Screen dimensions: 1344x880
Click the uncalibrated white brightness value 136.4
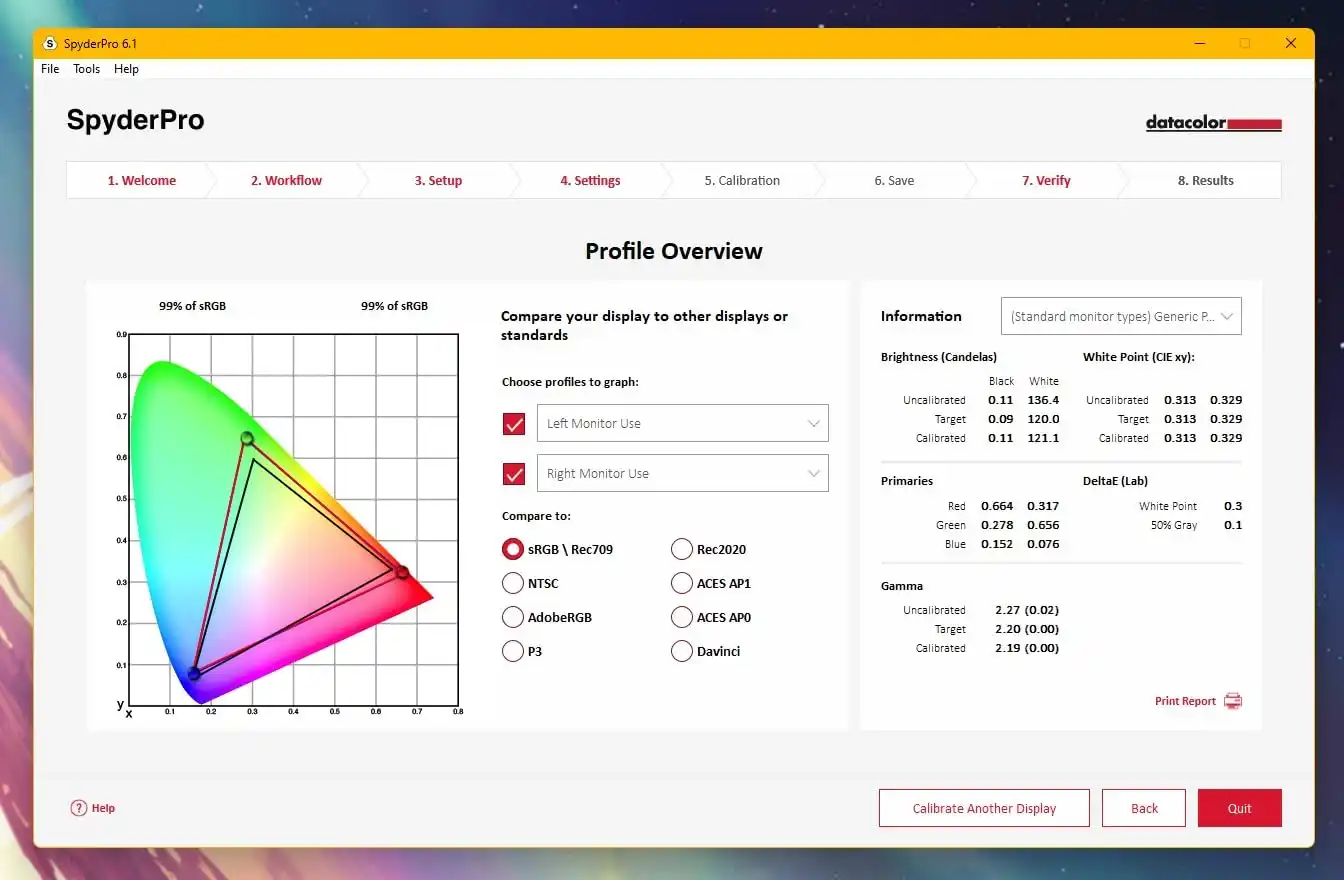click(x=1043, y=400)
